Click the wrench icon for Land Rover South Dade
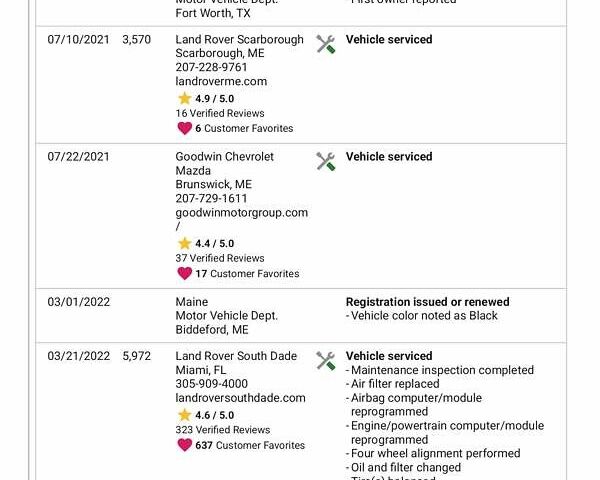The width and height of the screenshot is (600, 480). [325, 360]
